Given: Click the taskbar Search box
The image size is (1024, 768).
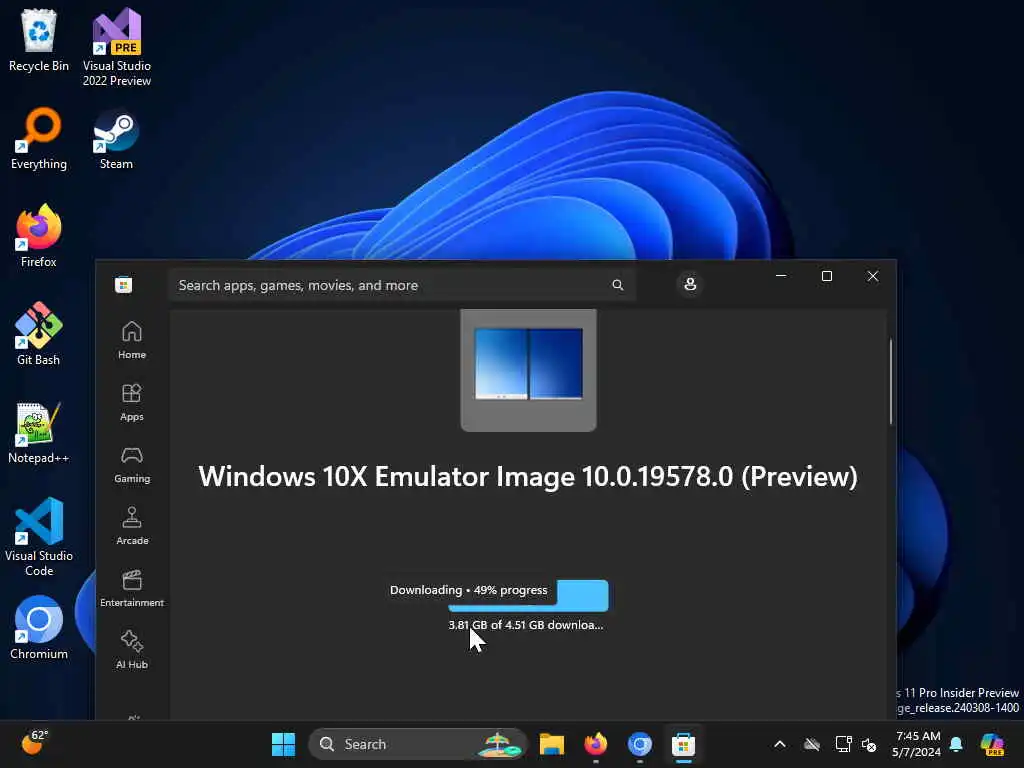Looking at the screenshot, I should (417, 744).
